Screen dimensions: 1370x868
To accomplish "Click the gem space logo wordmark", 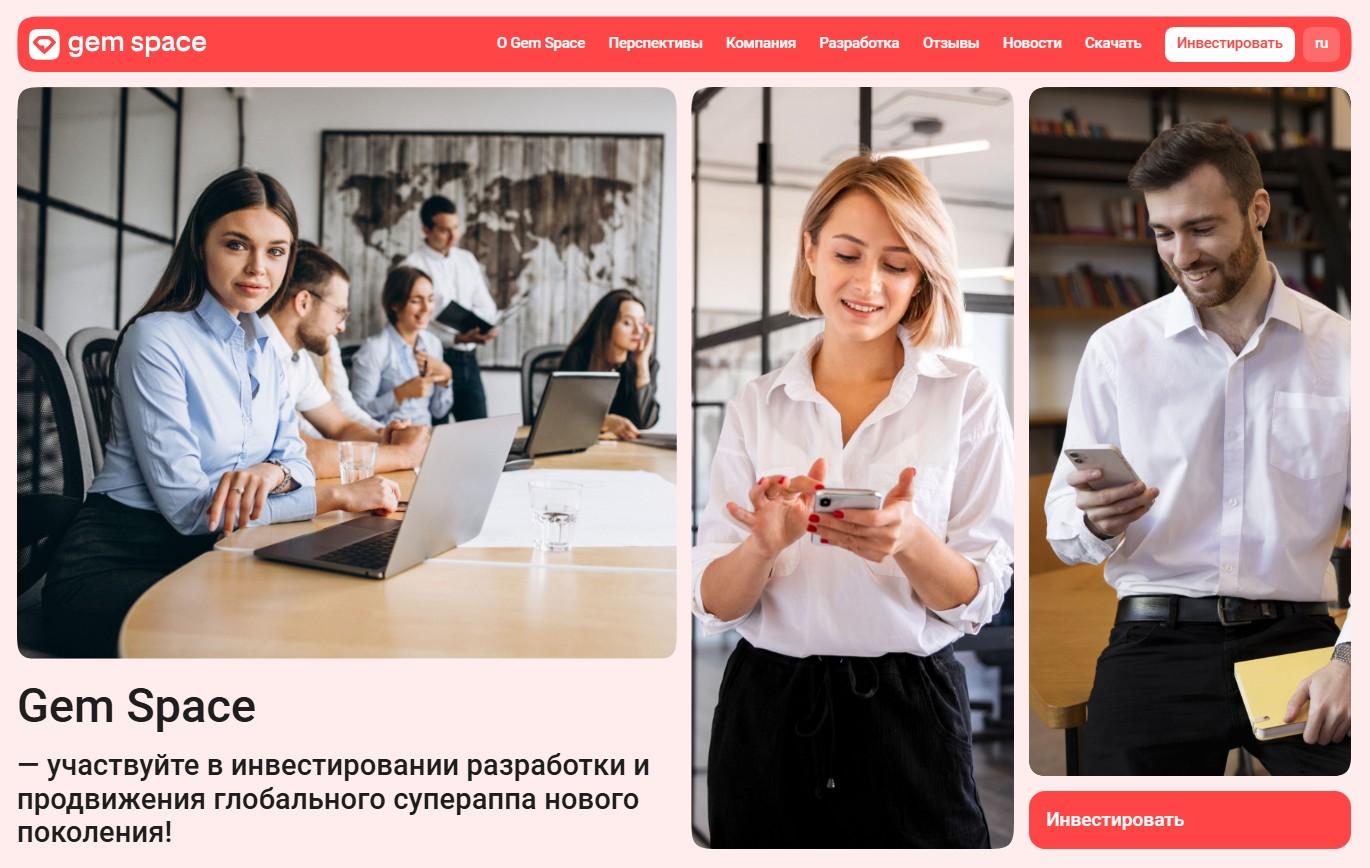I will (x=137, y=43).
